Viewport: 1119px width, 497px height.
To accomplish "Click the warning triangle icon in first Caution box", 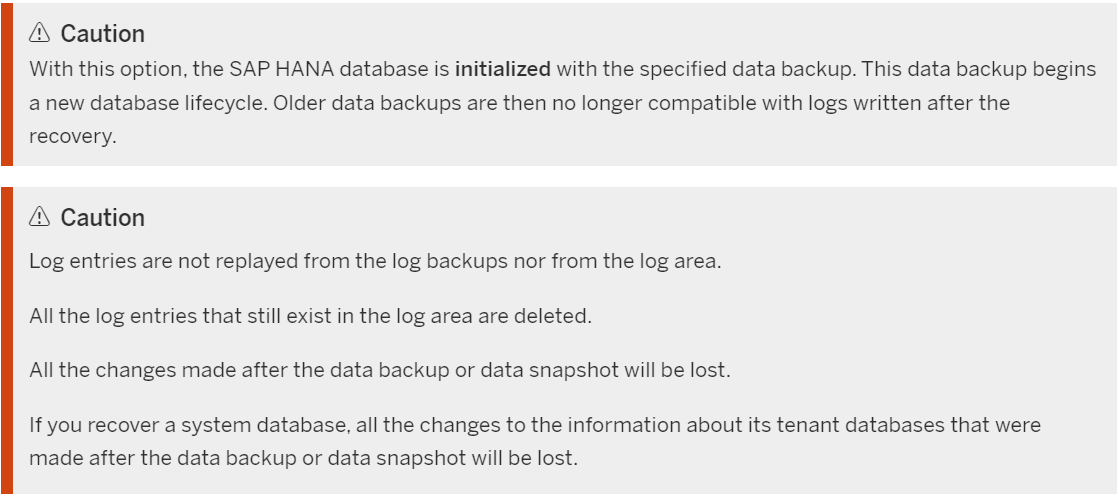I will coord(39,33).
